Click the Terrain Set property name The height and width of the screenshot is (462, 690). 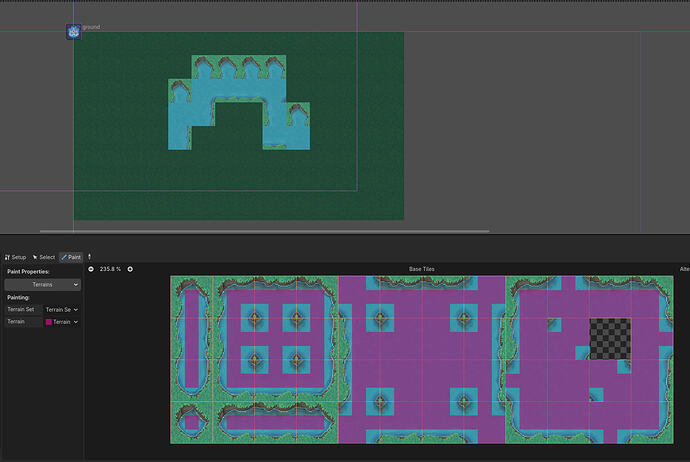(x=21, y=309)
